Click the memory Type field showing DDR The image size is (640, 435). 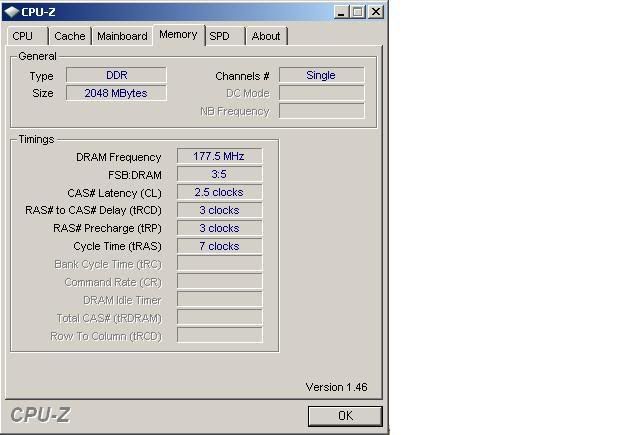click(x=116, y=75)
